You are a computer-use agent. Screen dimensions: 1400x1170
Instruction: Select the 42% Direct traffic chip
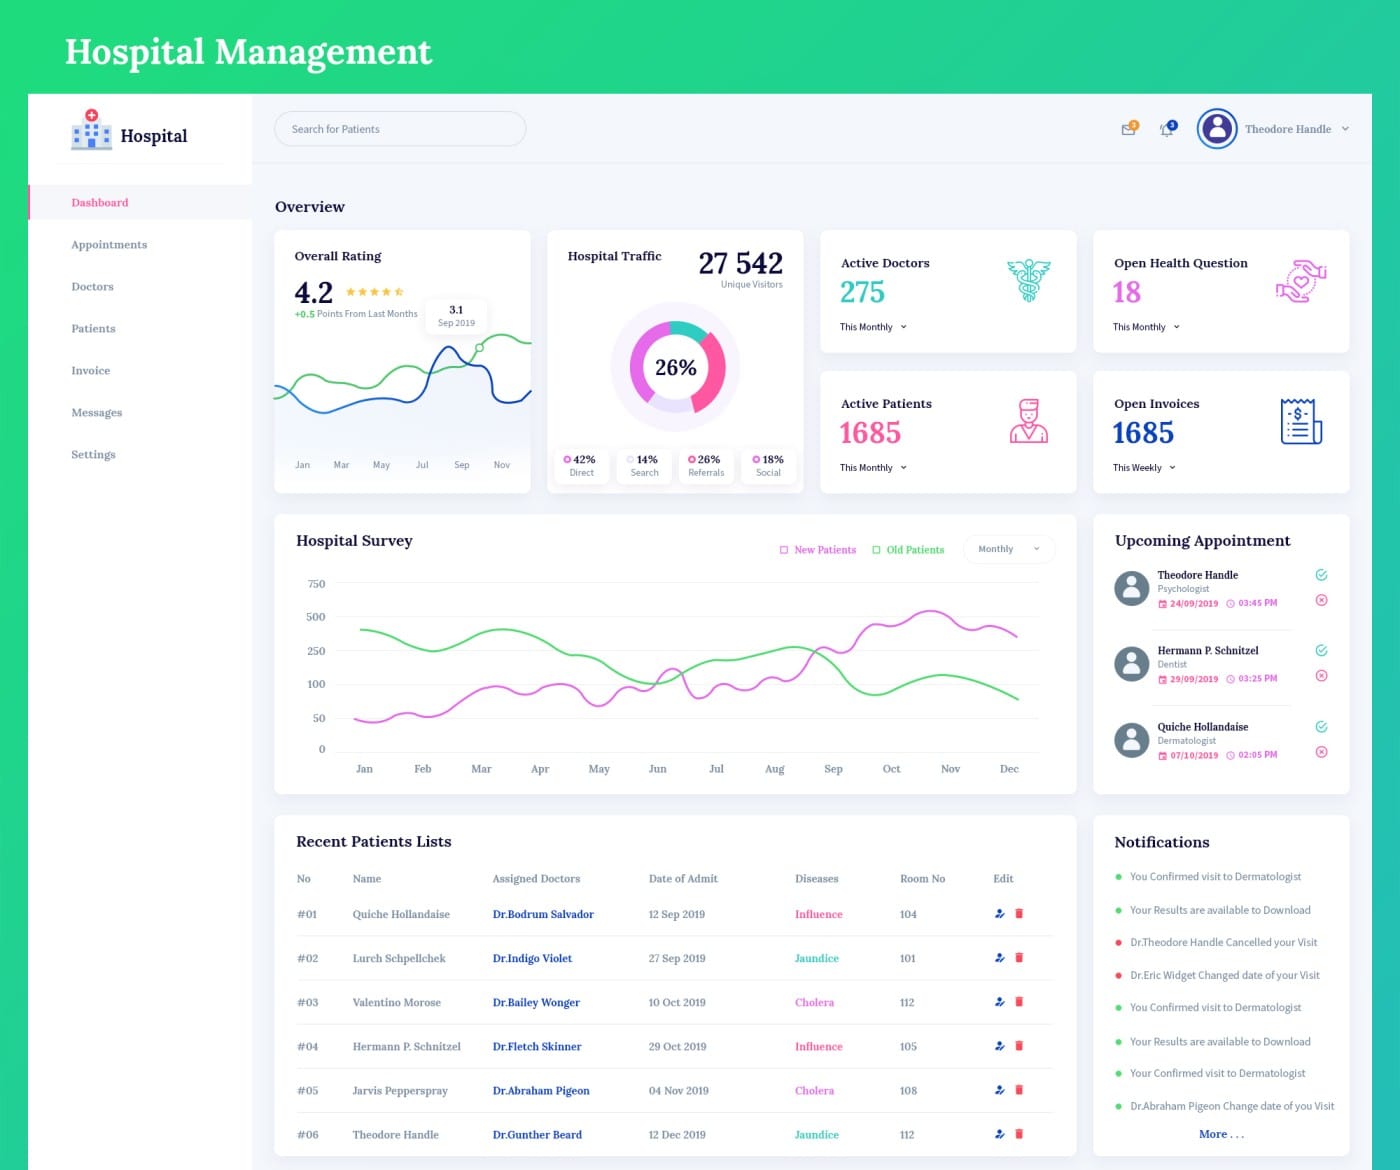[x=581, y=466]
